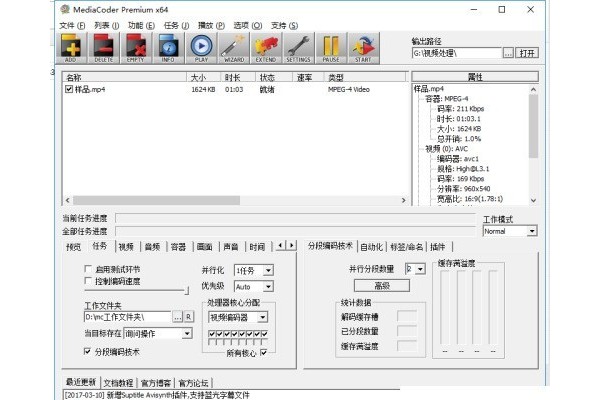Open the SETTINGS wrench icon

tap(298, 48)
